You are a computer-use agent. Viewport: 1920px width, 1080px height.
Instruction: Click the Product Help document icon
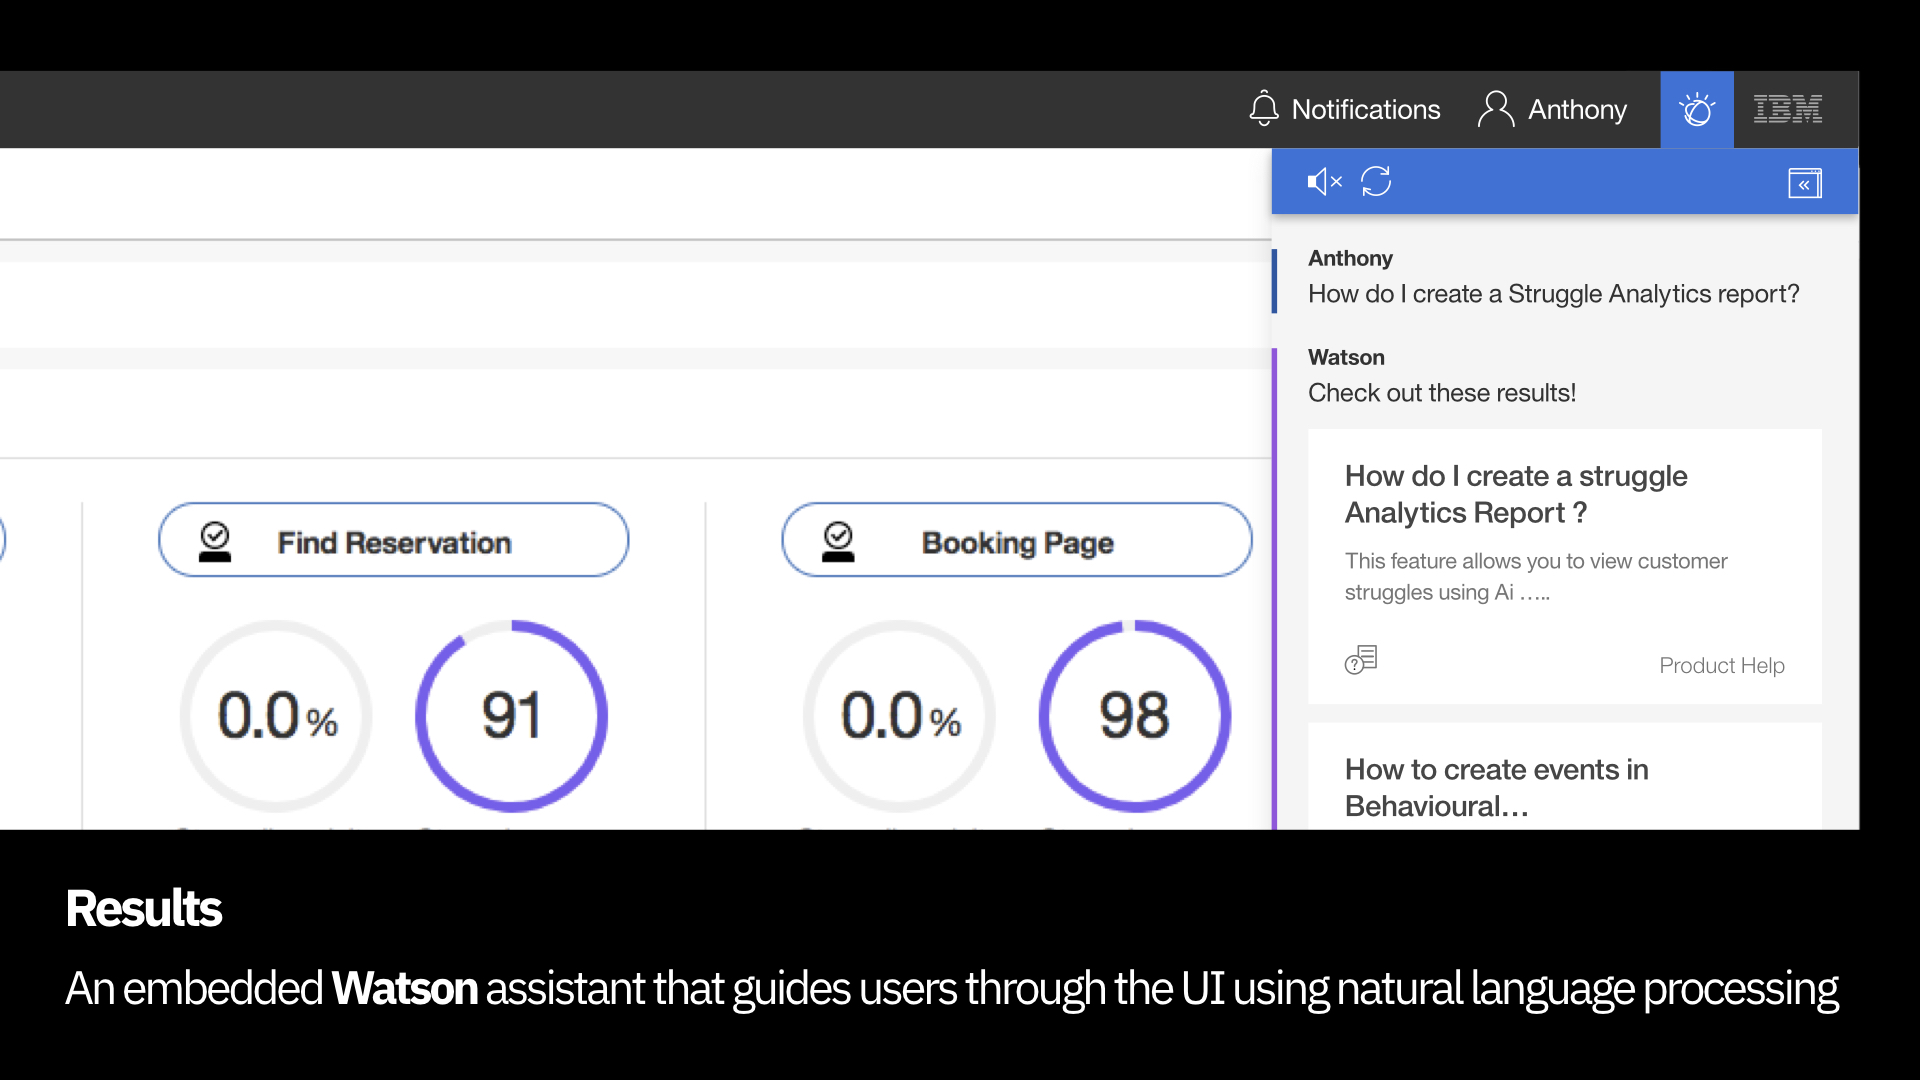click(x=1361, y=660)
